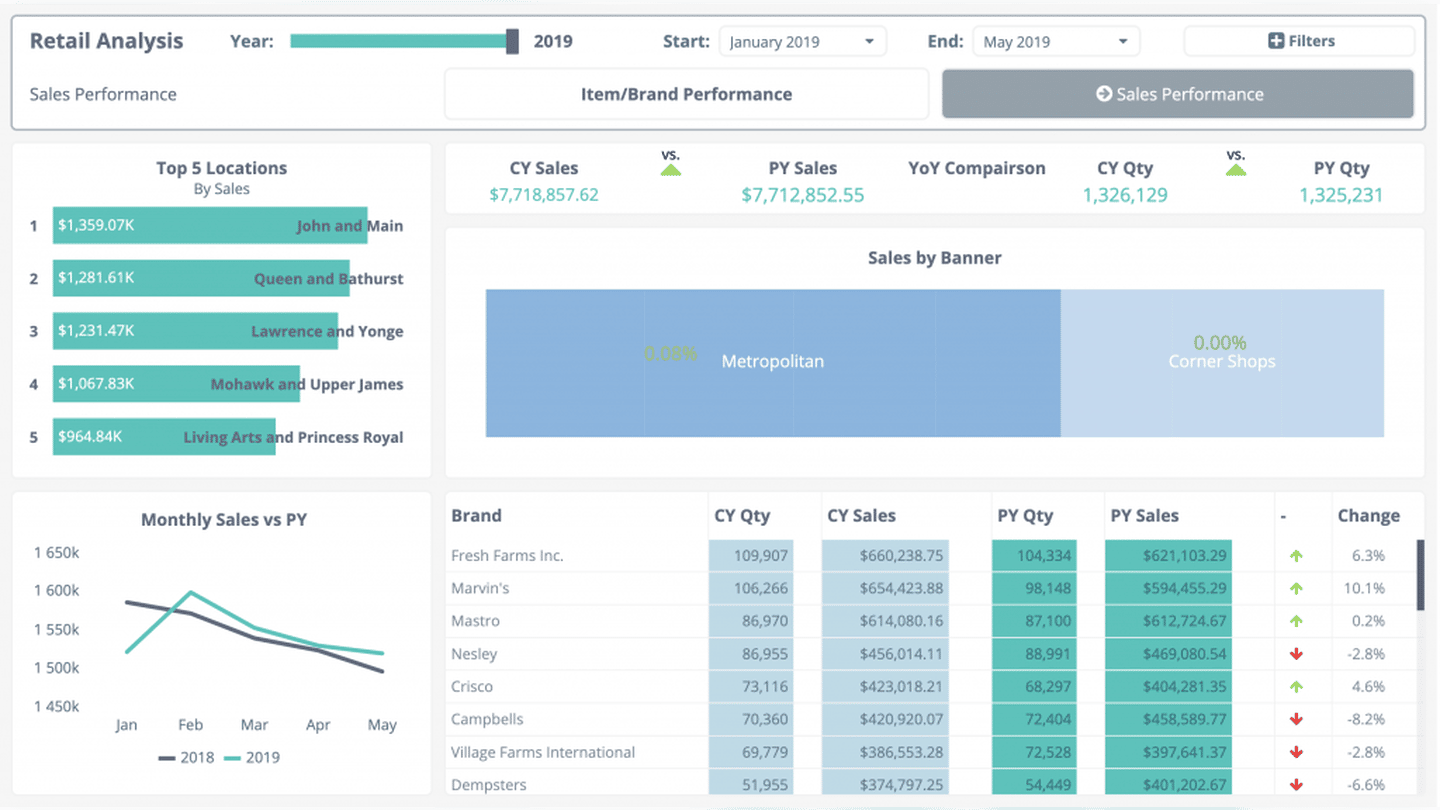Click green up arrow between CY and PY Sales
The image size is (1440, 810).
coord(671,169)
